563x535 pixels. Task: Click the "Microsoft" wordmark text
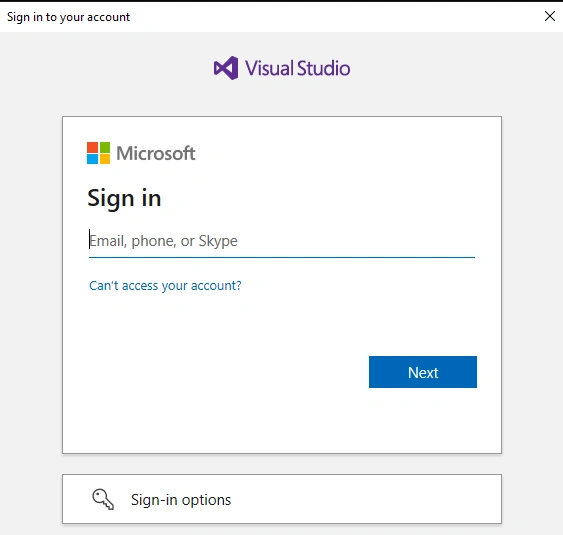(156, 153)
